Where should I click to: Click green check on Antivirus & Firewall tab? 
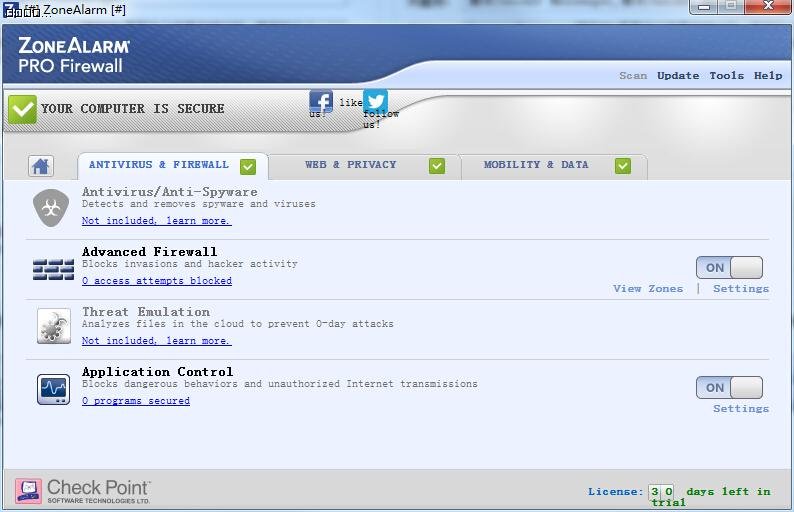(248, 167)
